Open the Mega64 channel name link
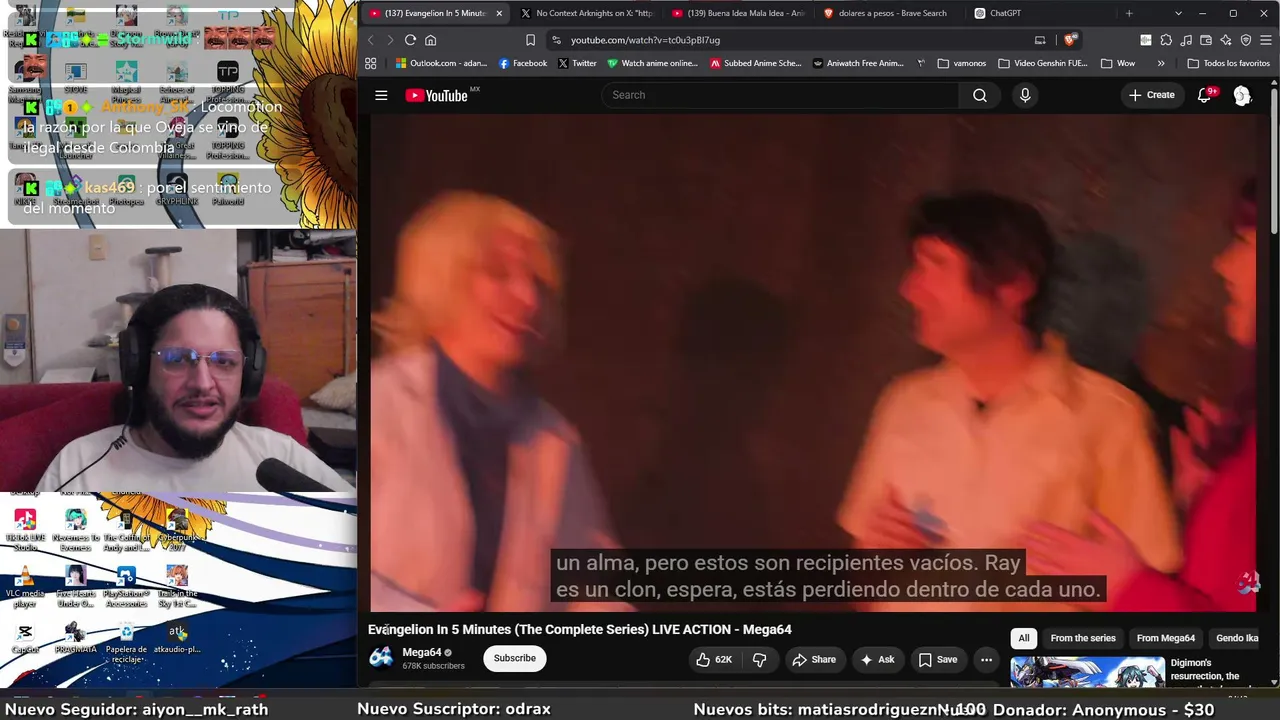This screenshot has width=1280, height=720. point(421,652)
